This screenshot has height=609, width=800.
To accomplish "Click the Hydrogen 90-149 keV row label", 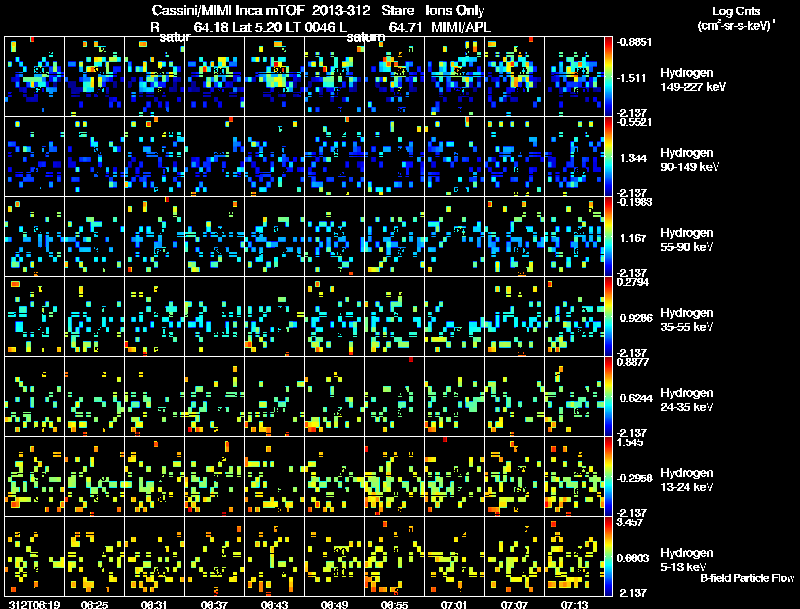I will [x=689, y=160].
